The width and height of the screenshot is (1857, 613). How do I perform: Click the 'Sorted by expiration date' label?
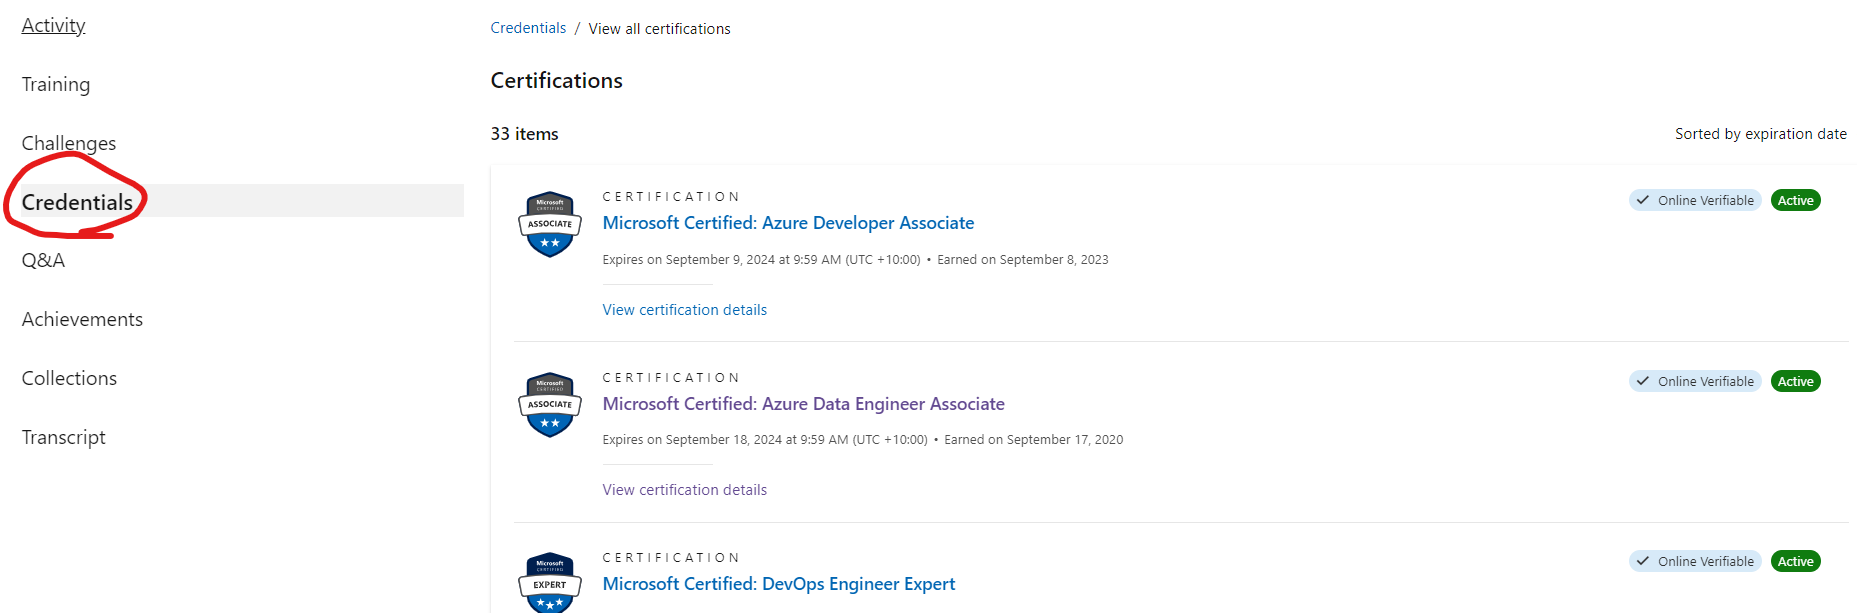1760,134
